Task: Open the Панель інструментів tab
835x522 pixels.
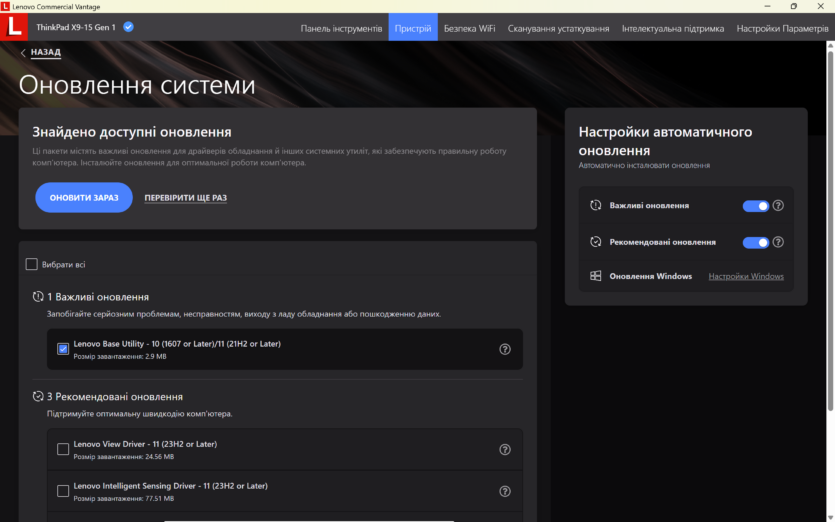Action: [341, 28]
